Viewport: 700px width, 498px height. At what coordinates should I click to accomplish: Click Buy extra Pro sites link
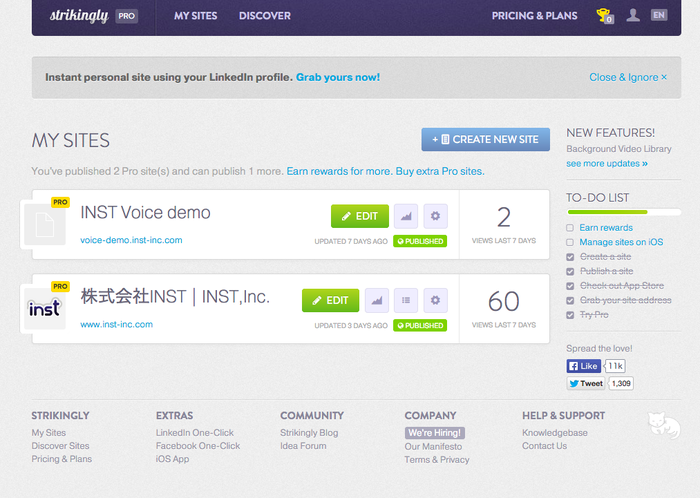pos(440,171)
